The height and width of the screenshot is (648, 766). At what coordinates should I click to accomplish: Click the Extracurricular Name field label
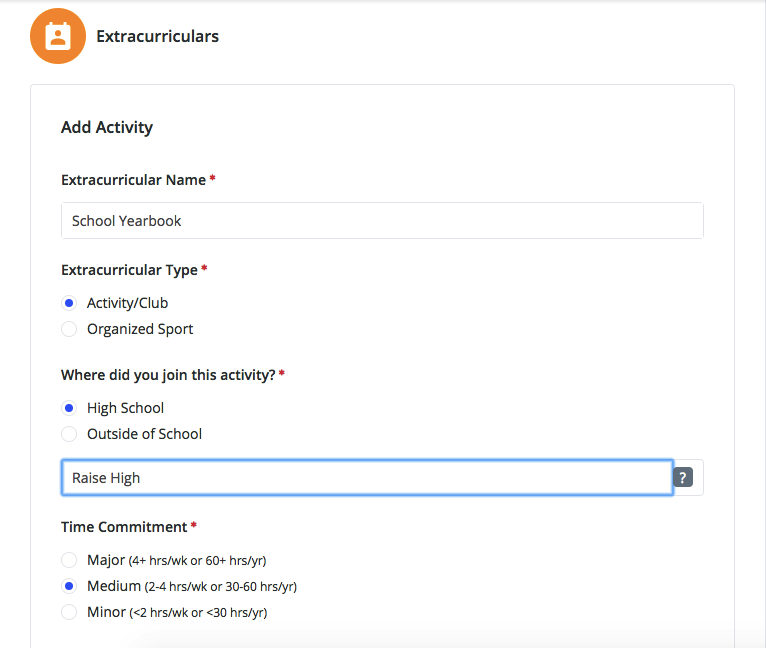click(133, 180)
